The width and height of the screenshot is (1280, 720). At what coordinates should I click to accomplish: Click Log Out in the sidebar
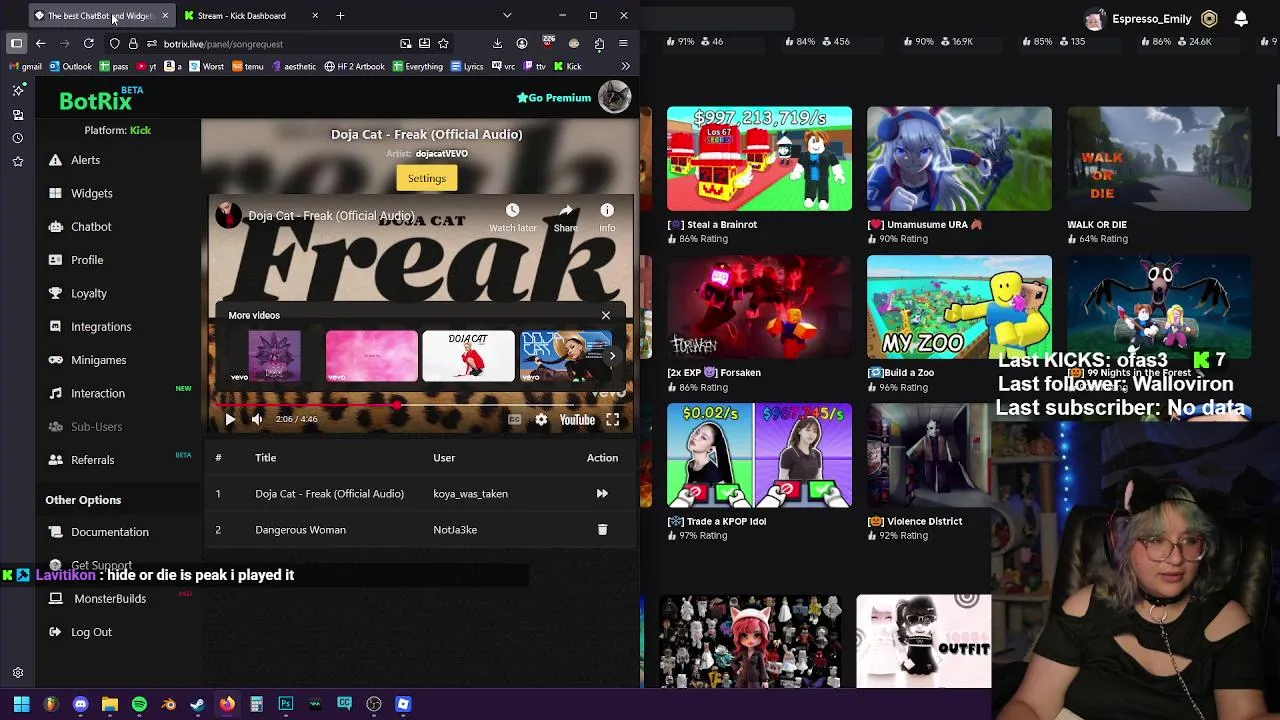pos(91,632)
